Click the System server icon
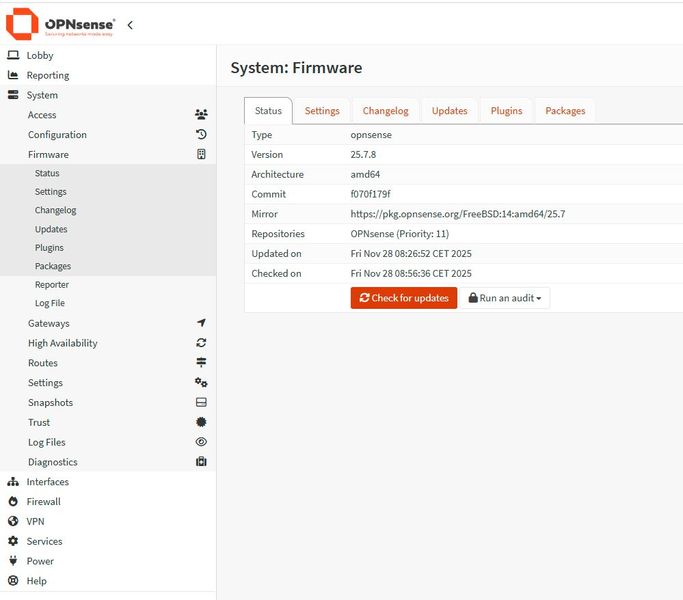This screenshot has height=600, width=683. [13, 95]
